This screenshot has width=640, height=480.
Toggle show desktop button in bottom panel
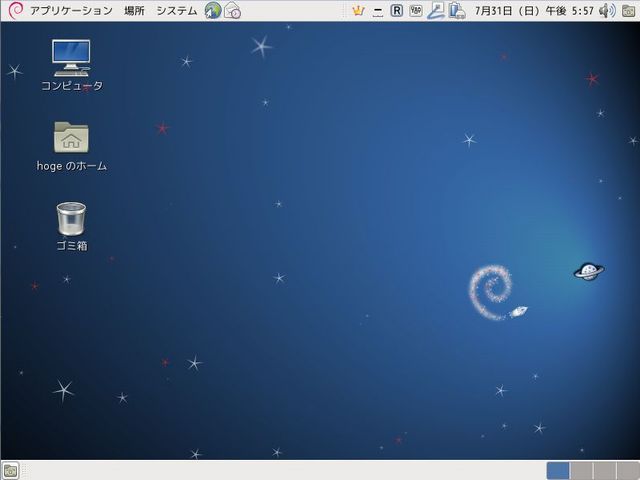(x=10, y=470)
